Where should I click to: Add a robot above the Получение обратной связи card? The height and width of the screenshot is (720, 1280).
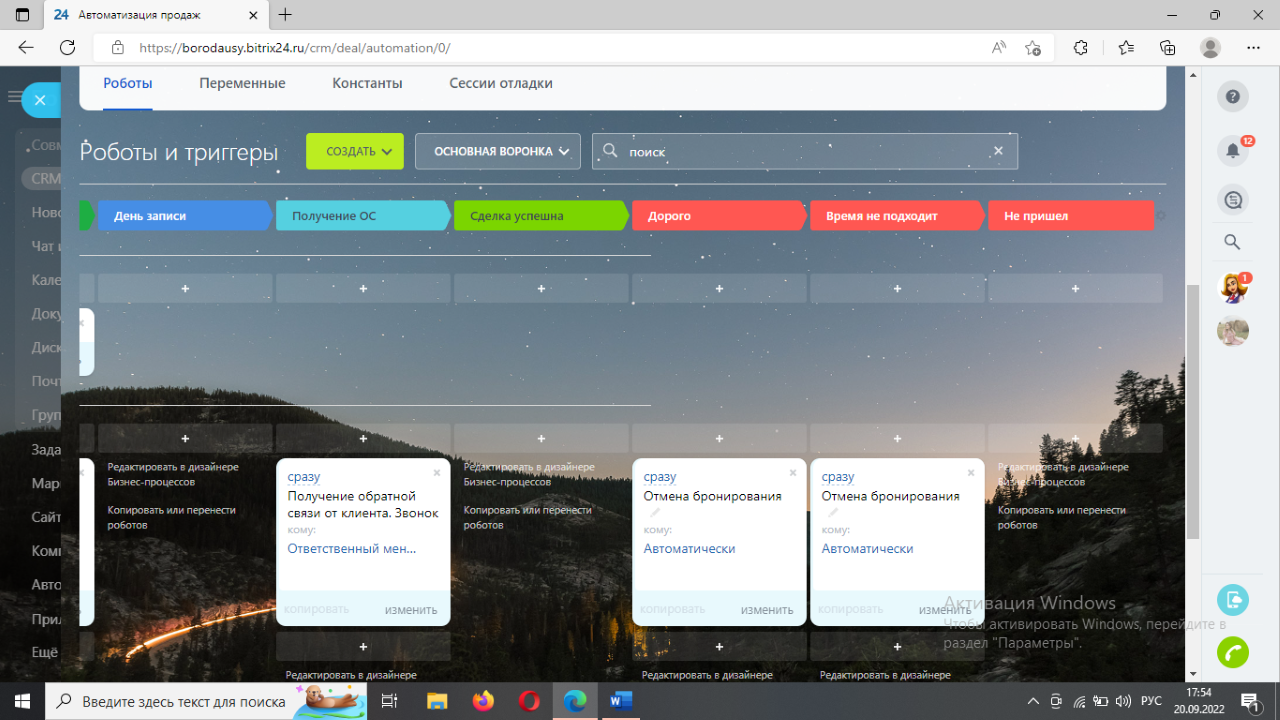(363, 438)
